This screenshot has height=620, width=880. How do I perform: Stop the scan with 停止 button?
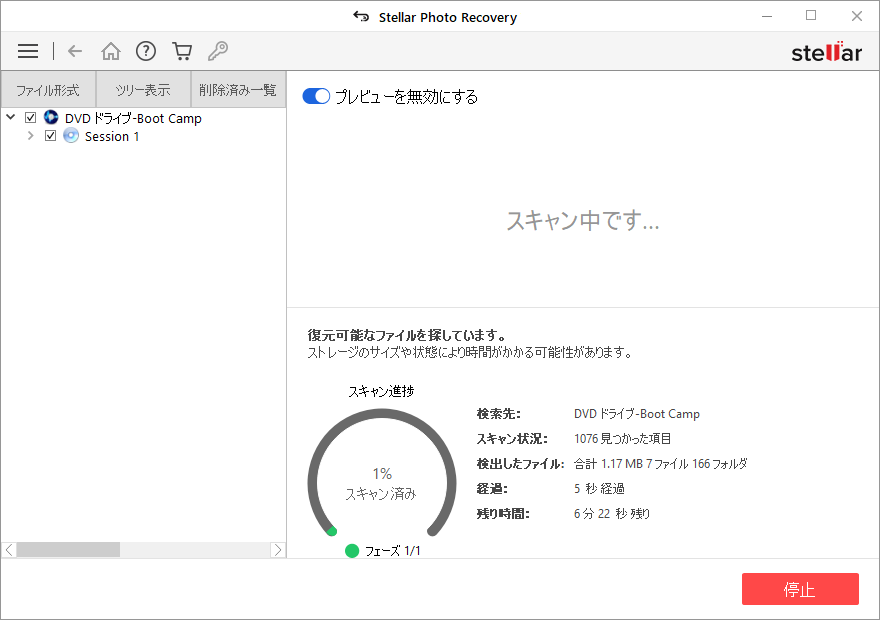[x=800, y=589]
